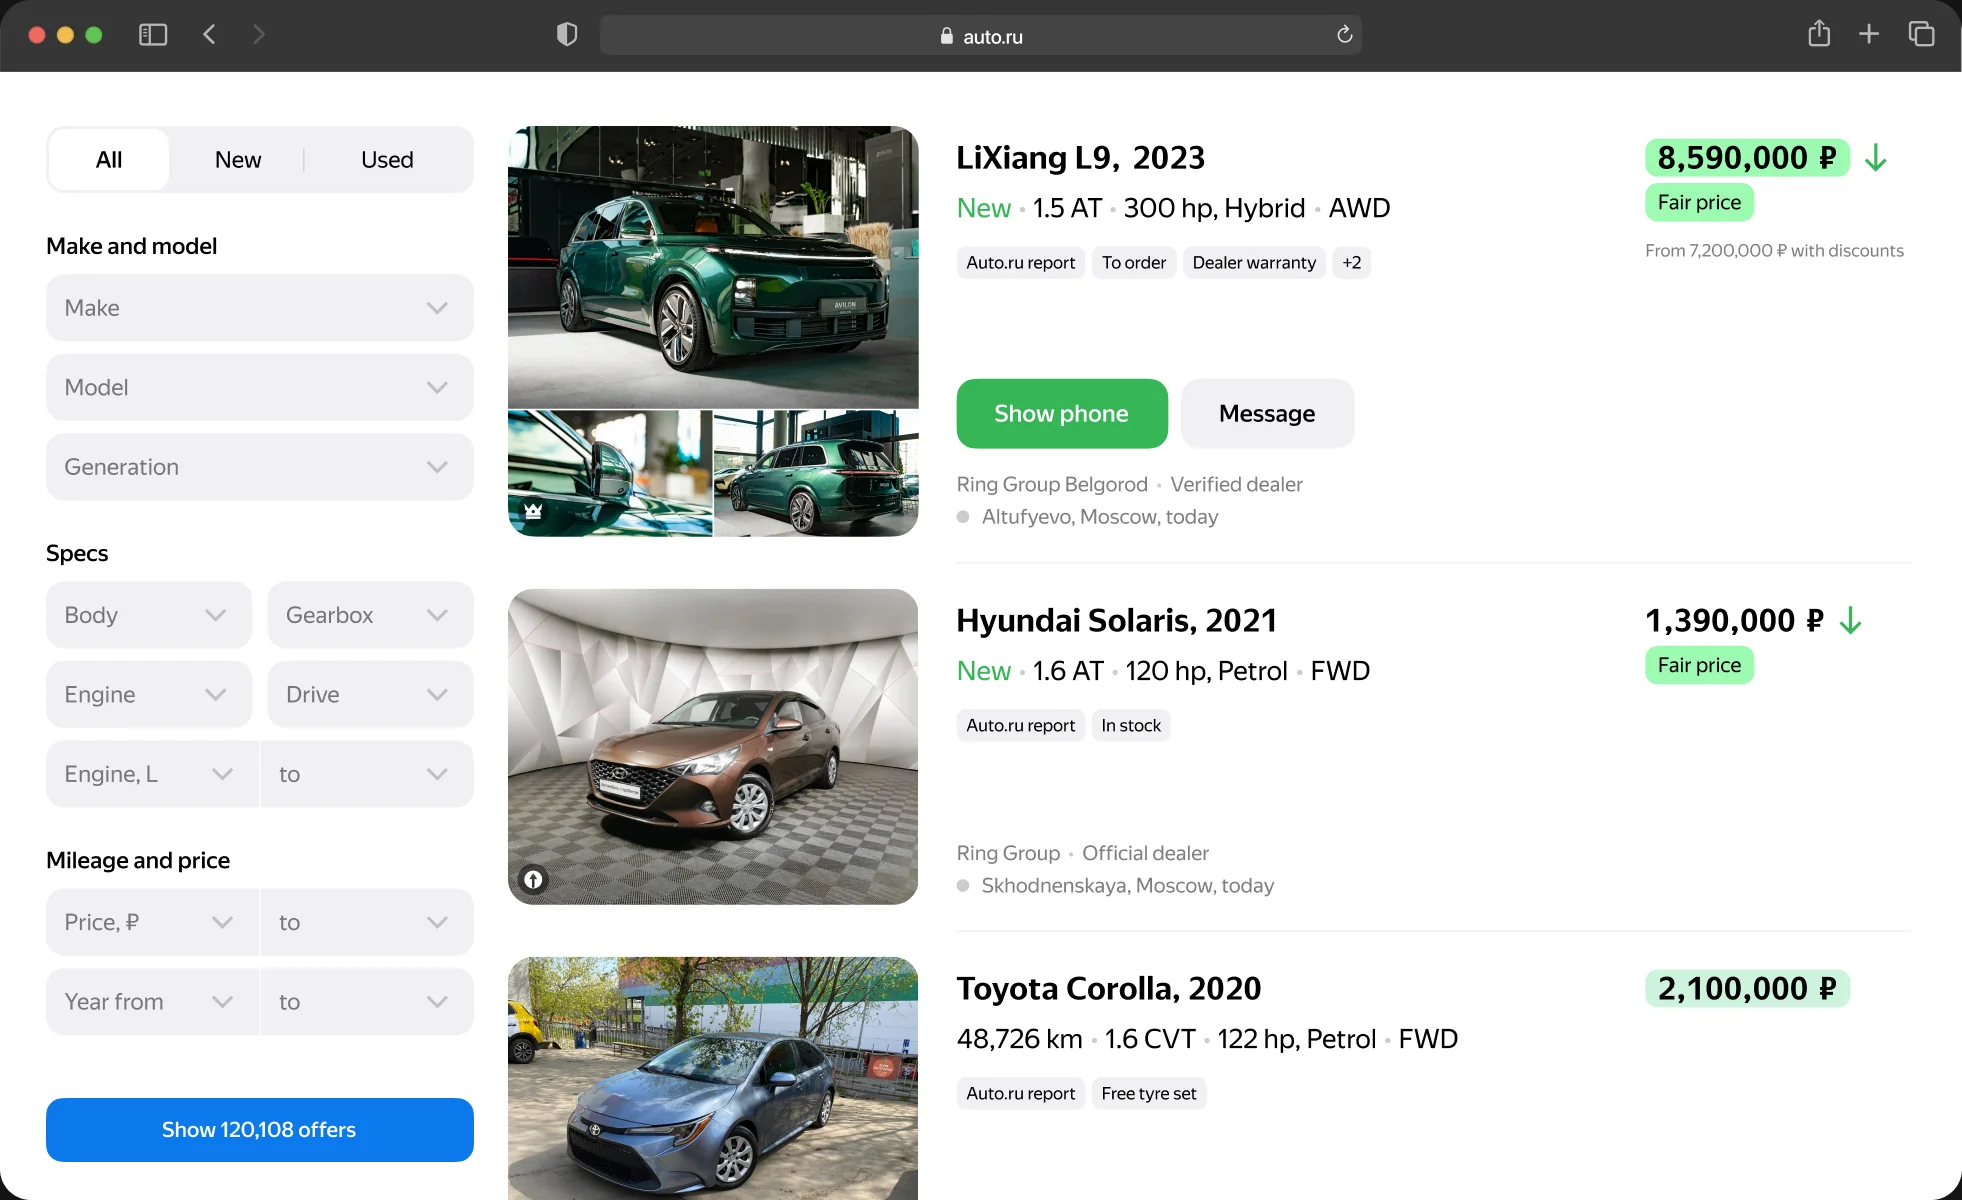Viewport: 1962px width, 1200px height.
Task: Click the Free tyre set tag
Action: 1149,1094
